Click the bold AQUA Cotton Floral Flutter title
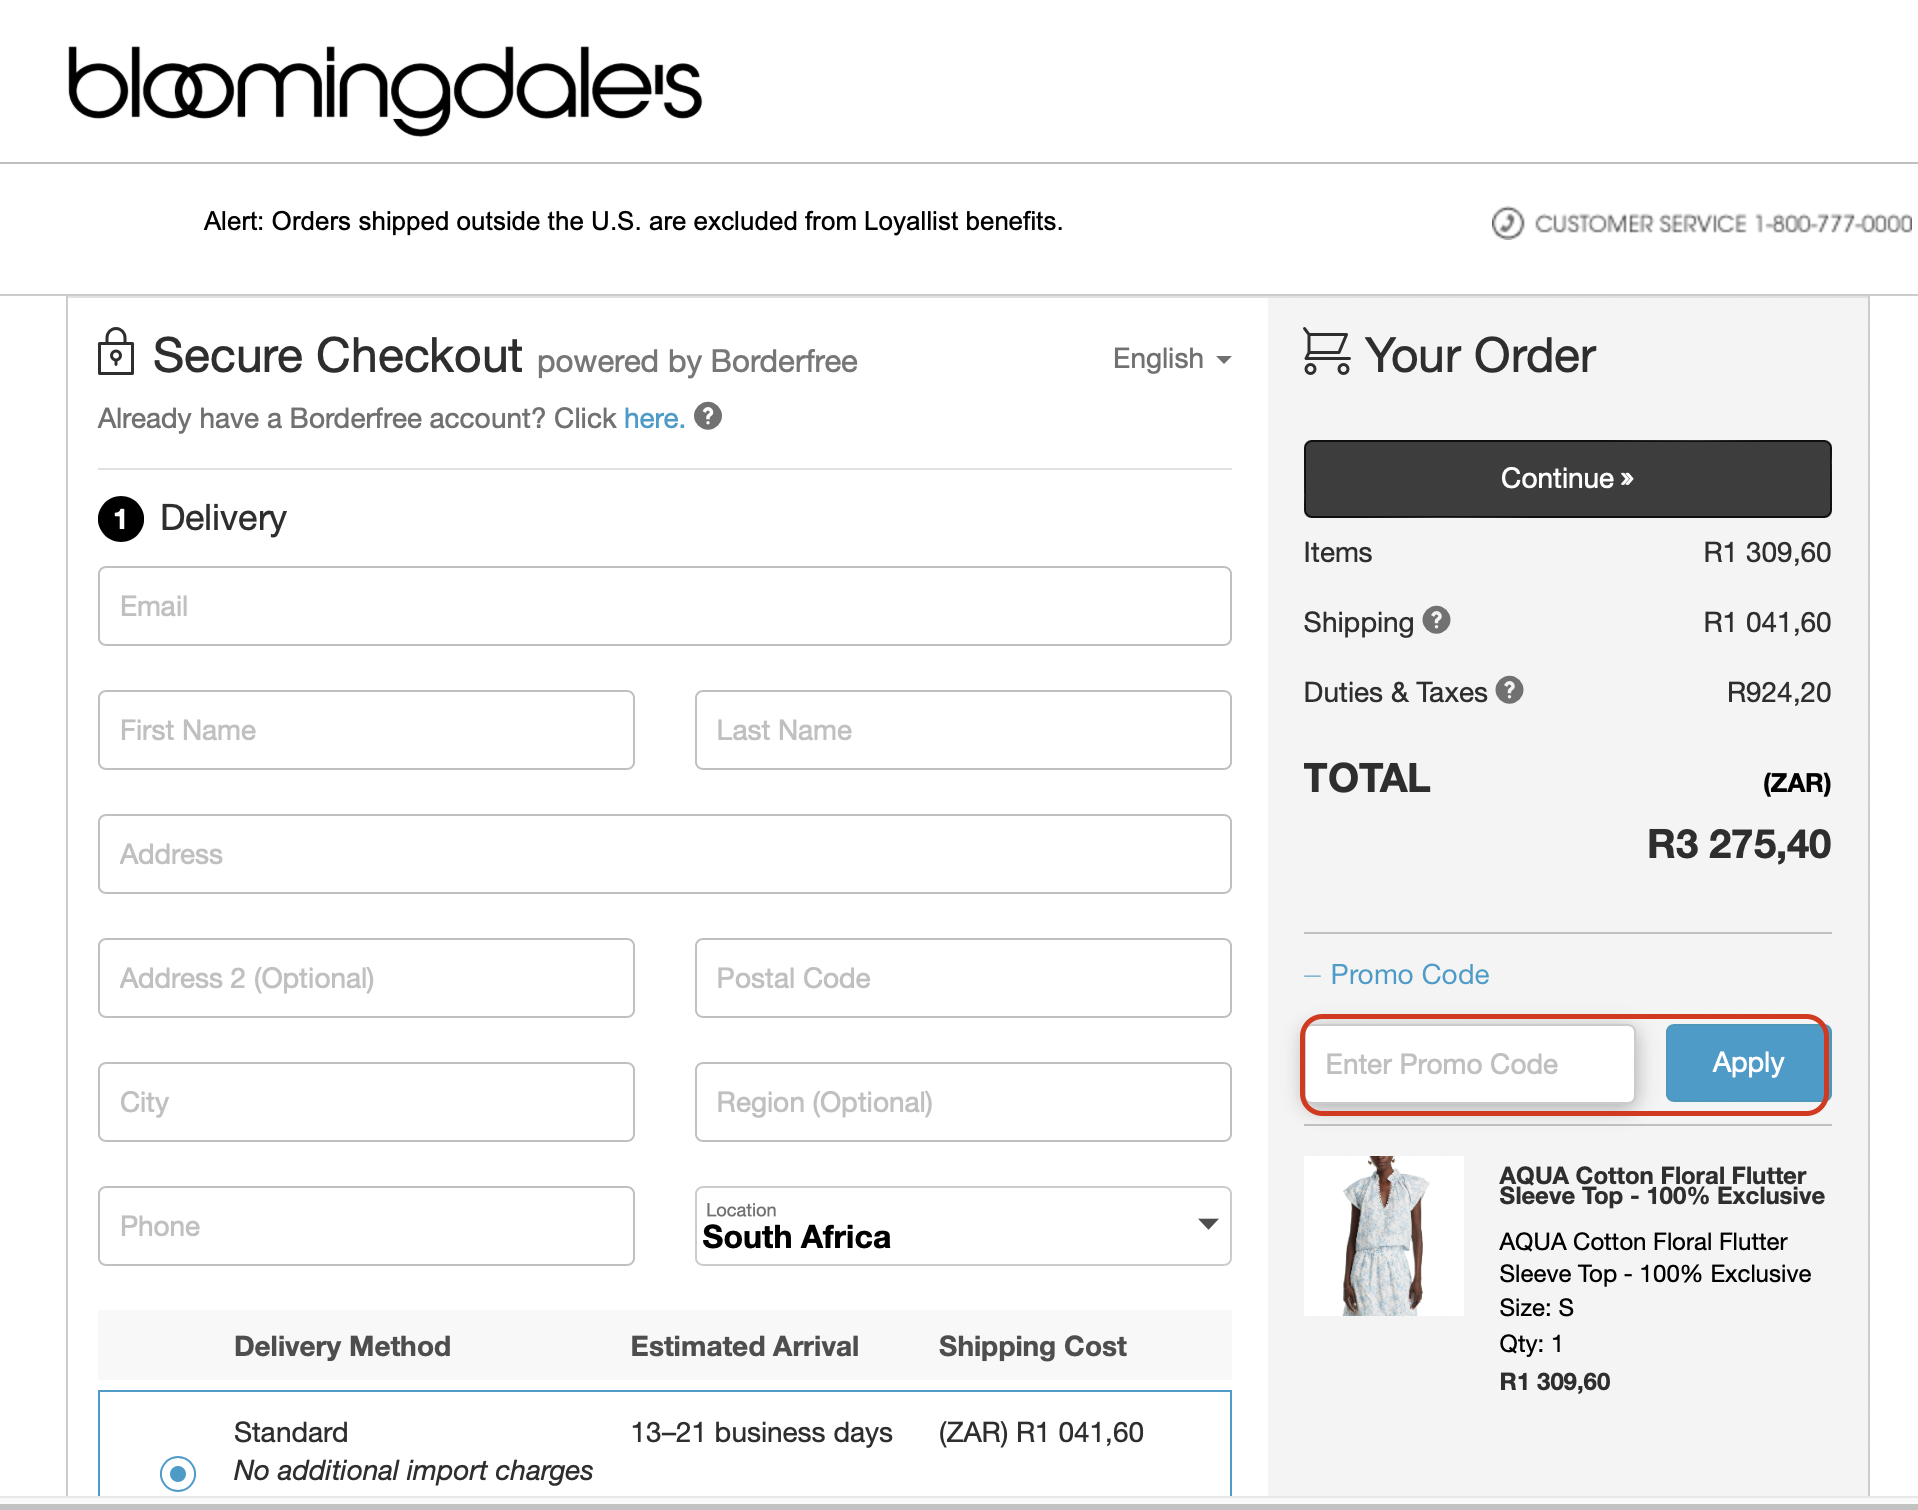1918x1510 pixels. [1662, 1186]
